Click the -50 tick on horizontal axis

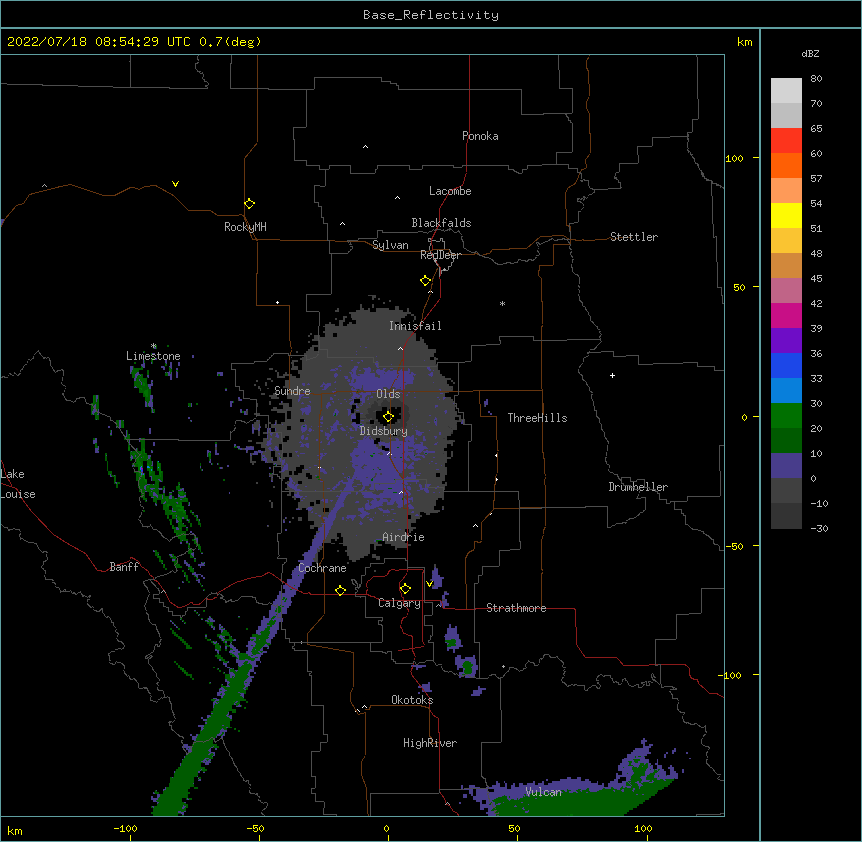point(255,828)
